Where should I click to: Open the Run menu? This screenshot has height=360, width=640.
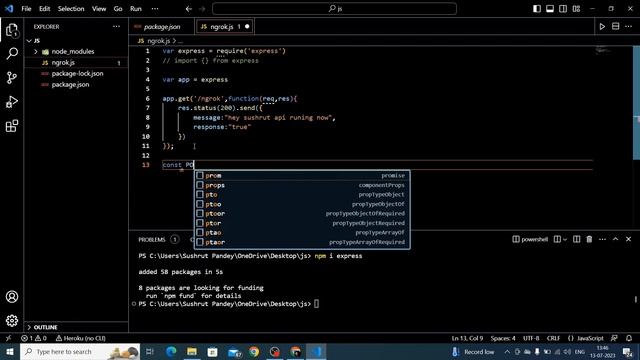coord(136,9)
